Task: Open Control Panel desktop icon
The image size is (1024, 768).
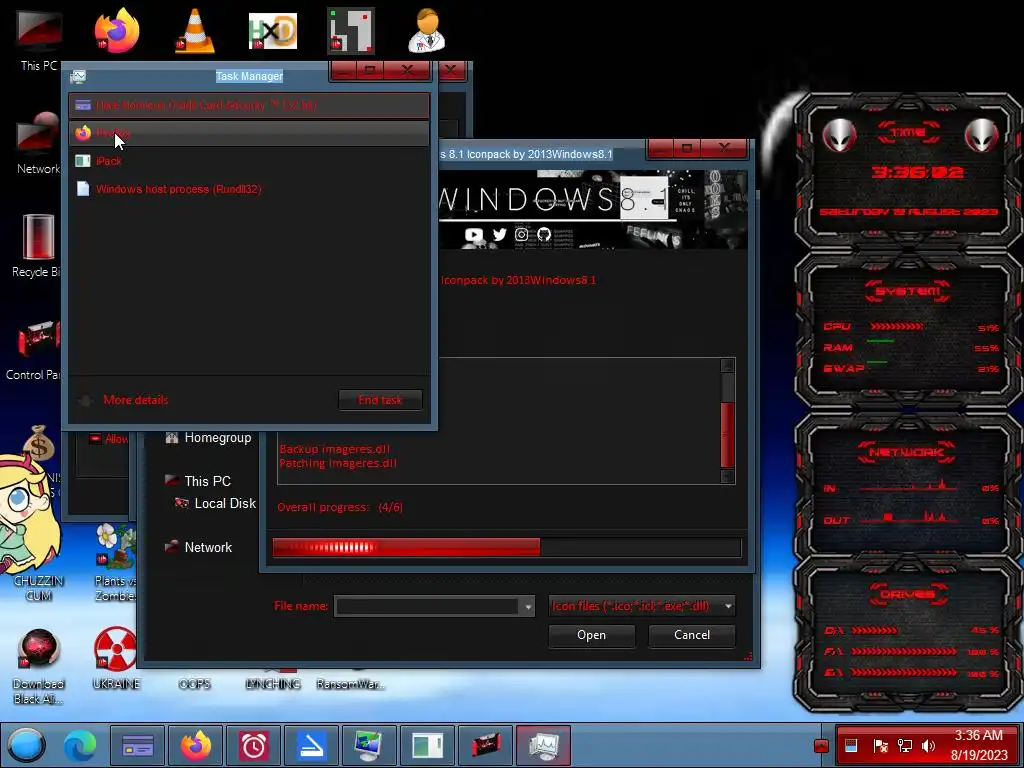Action: [x=33, y=349]
